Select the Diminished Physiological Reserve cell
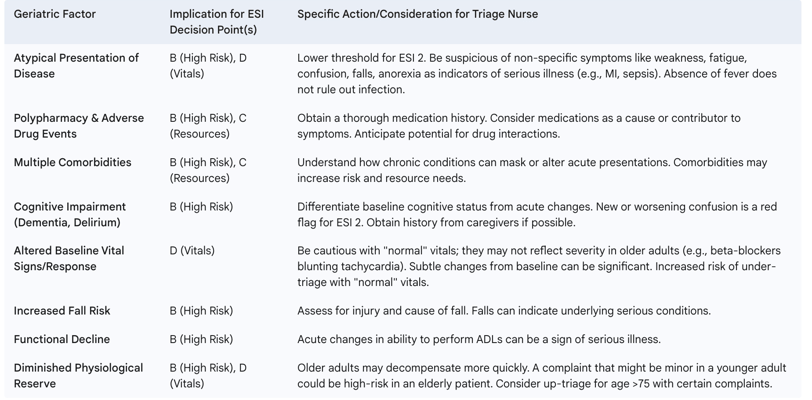The height and width of the screenshot is (400, 812). [78, 376]
